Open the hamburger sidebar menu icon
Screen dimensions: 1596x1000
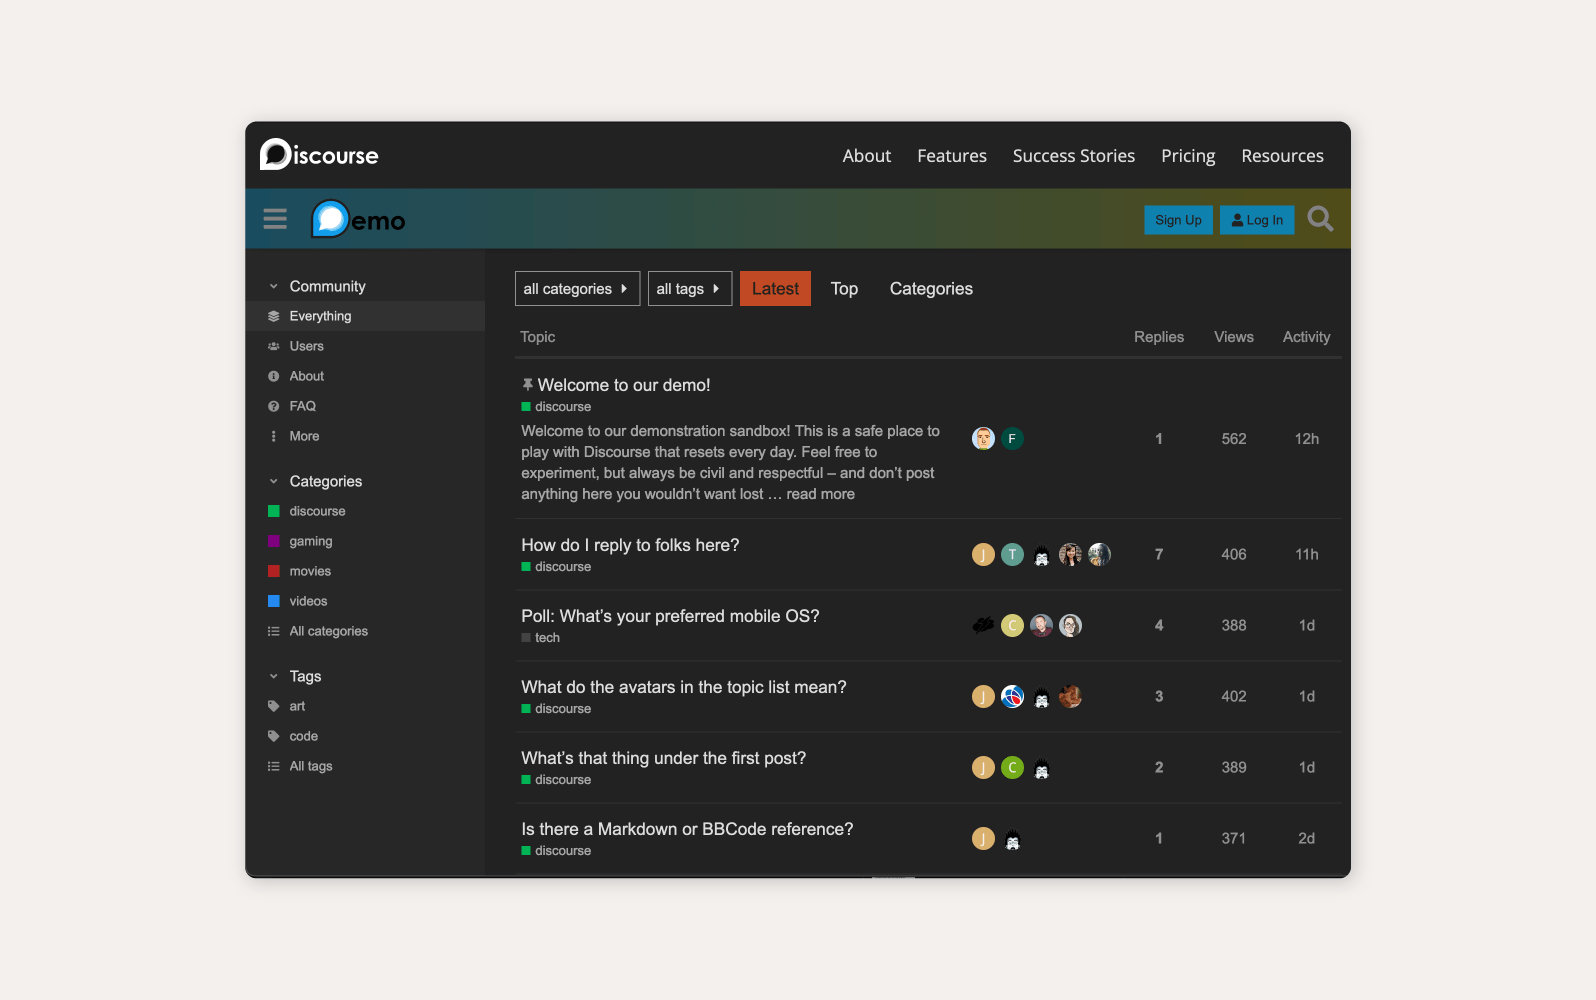(275, 219)
